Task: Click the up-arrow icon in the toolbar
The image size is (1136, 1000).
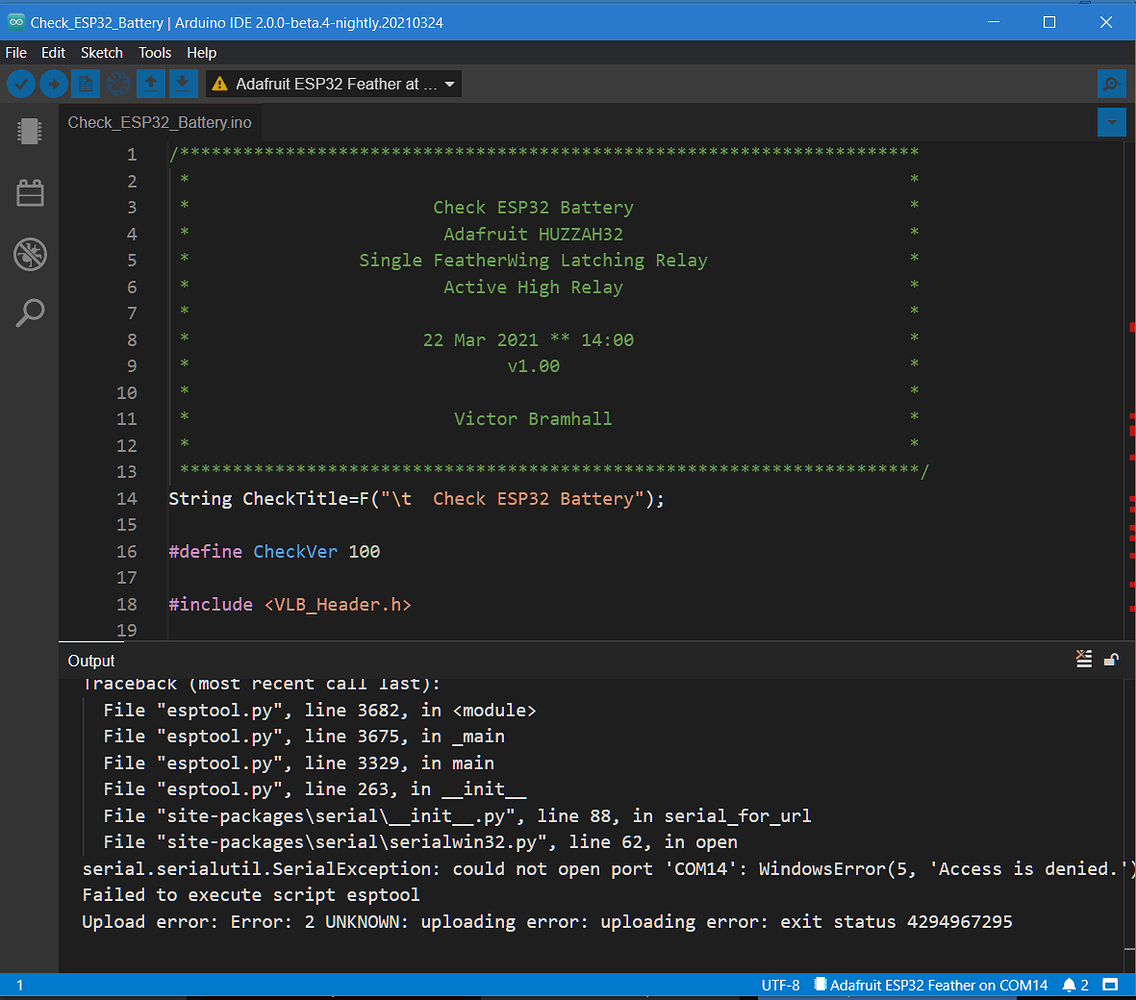Action: pyautogui.click(x=151, y=84)
